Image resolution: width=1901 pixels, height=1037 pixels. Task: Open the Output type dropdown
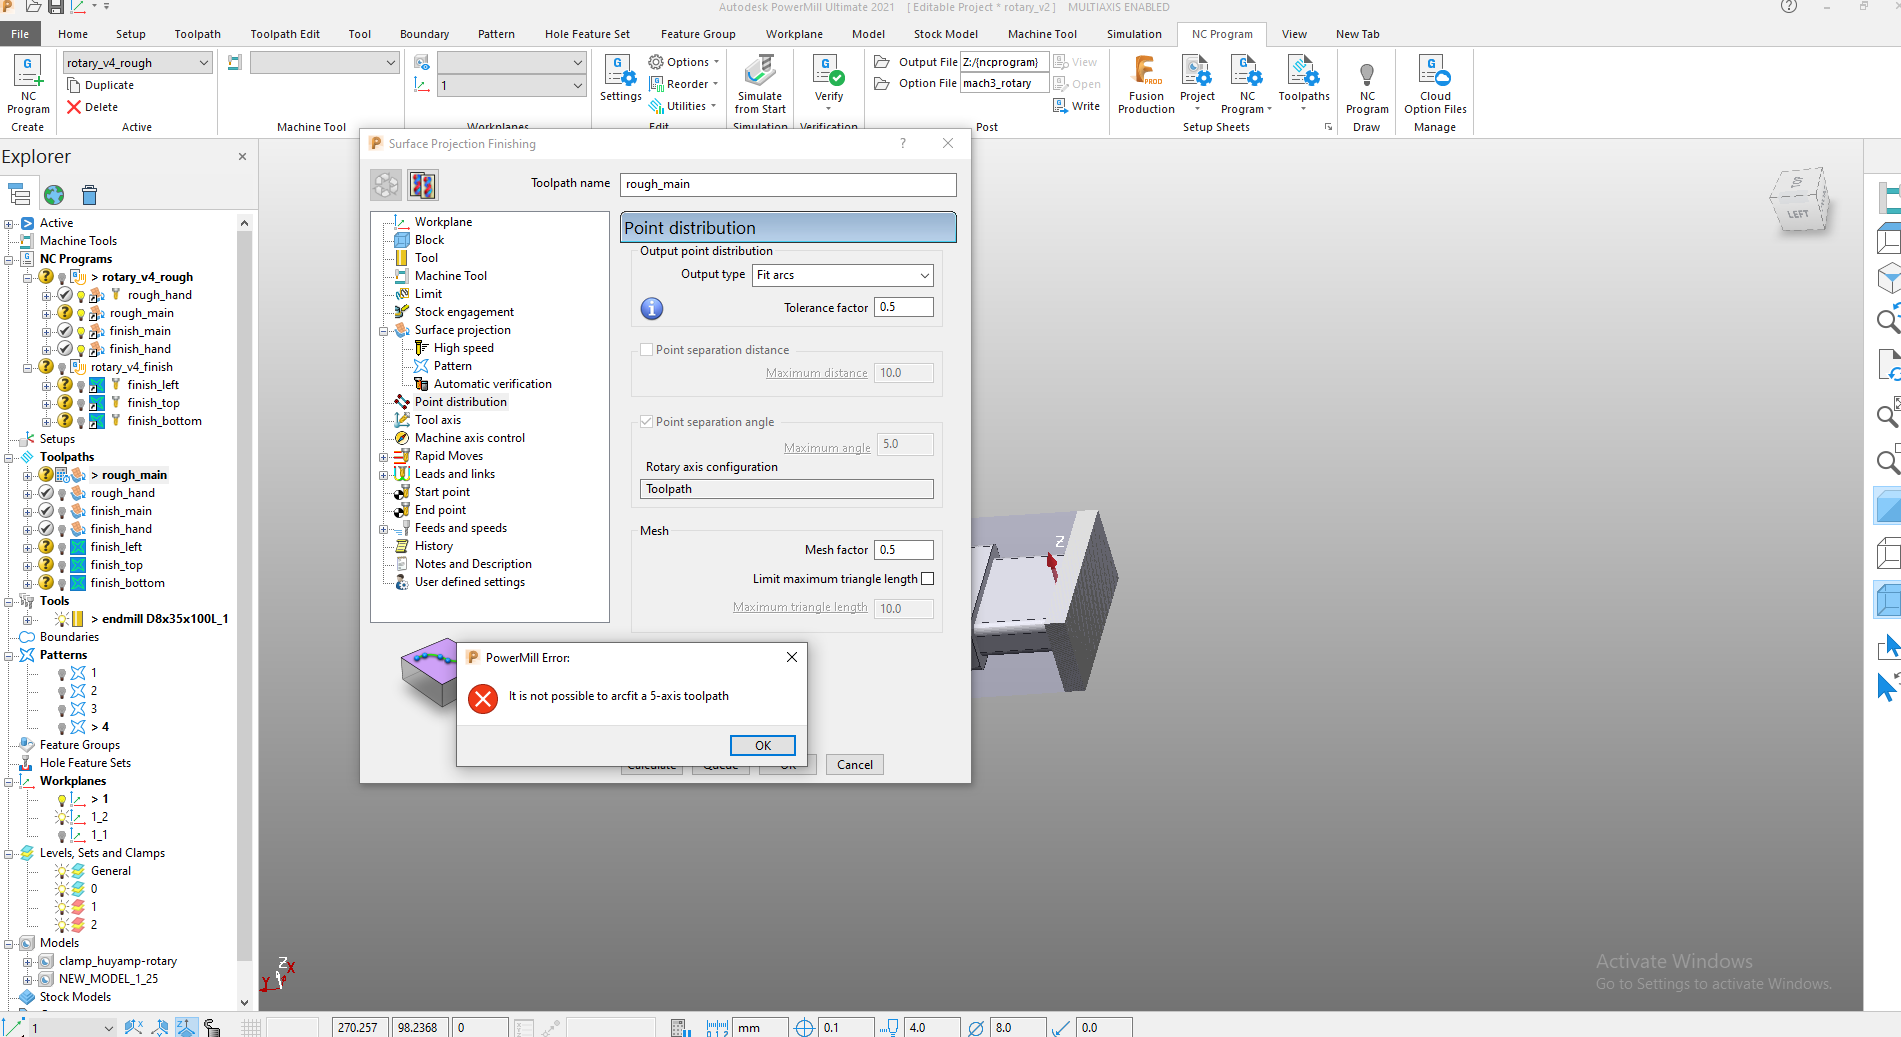tap(842, 275)
